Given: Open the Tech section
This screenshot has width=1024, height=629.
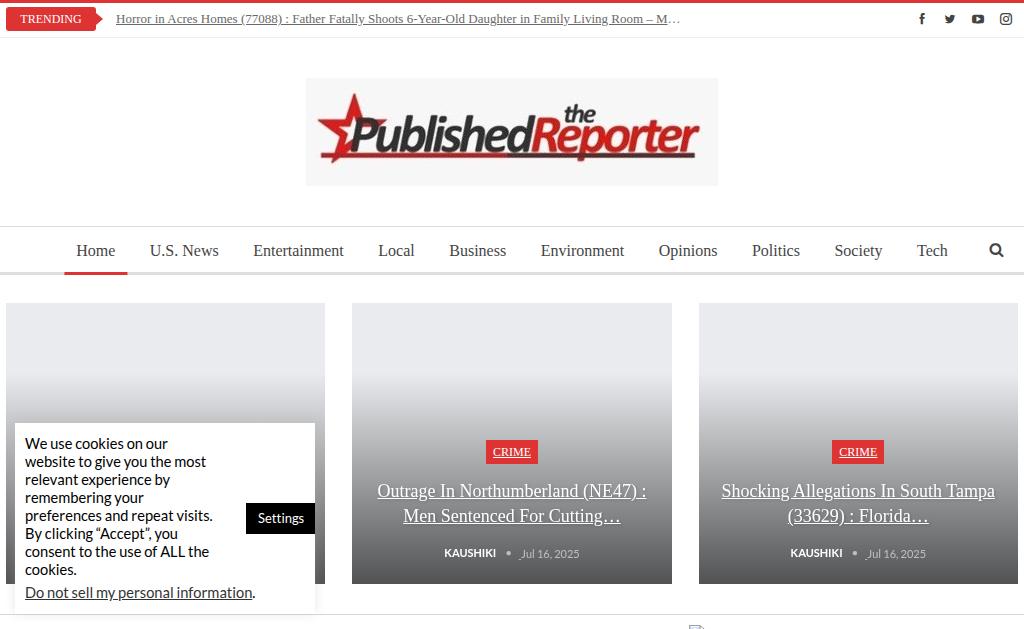Looking at the screenshot, I should (932, 251).
